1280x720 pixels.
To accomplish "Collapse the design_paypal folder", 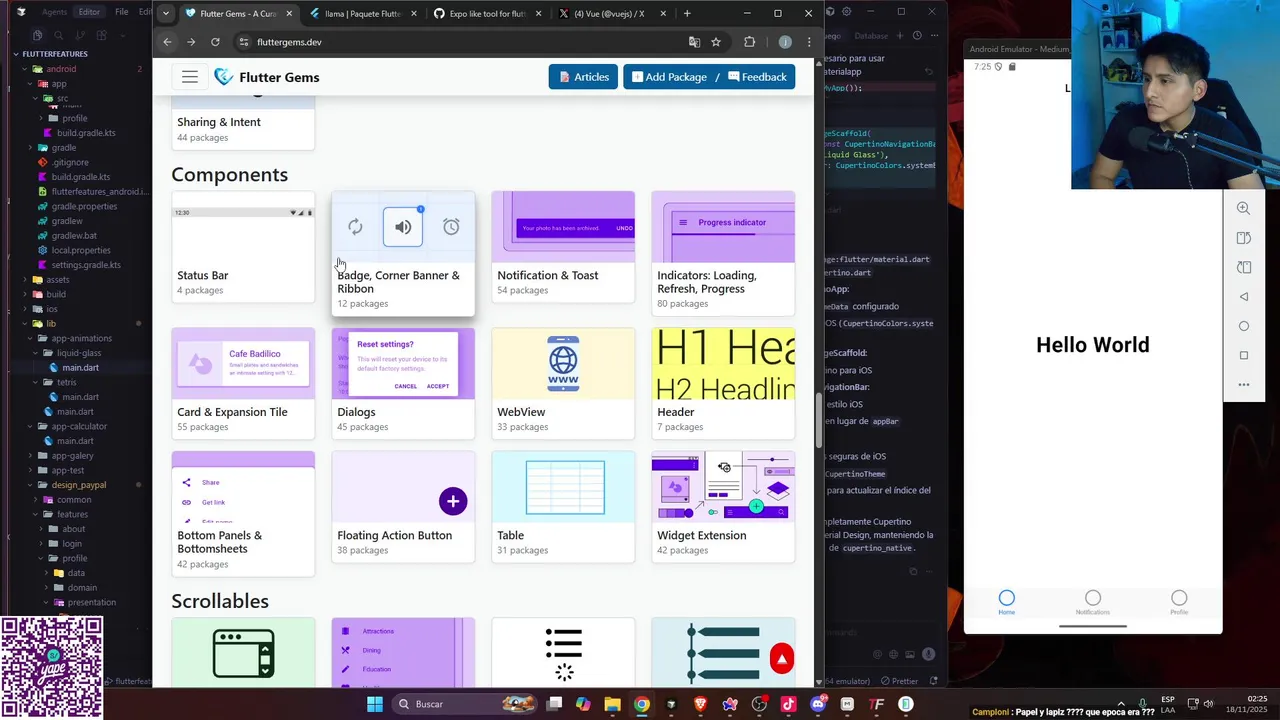I will [x=78, y=485].
